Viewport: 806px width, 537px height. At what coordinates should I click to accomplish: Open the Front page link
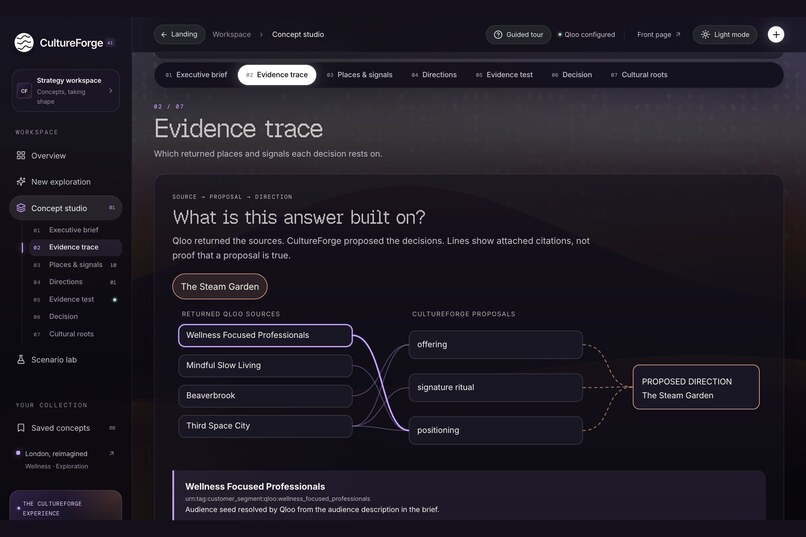658,34
